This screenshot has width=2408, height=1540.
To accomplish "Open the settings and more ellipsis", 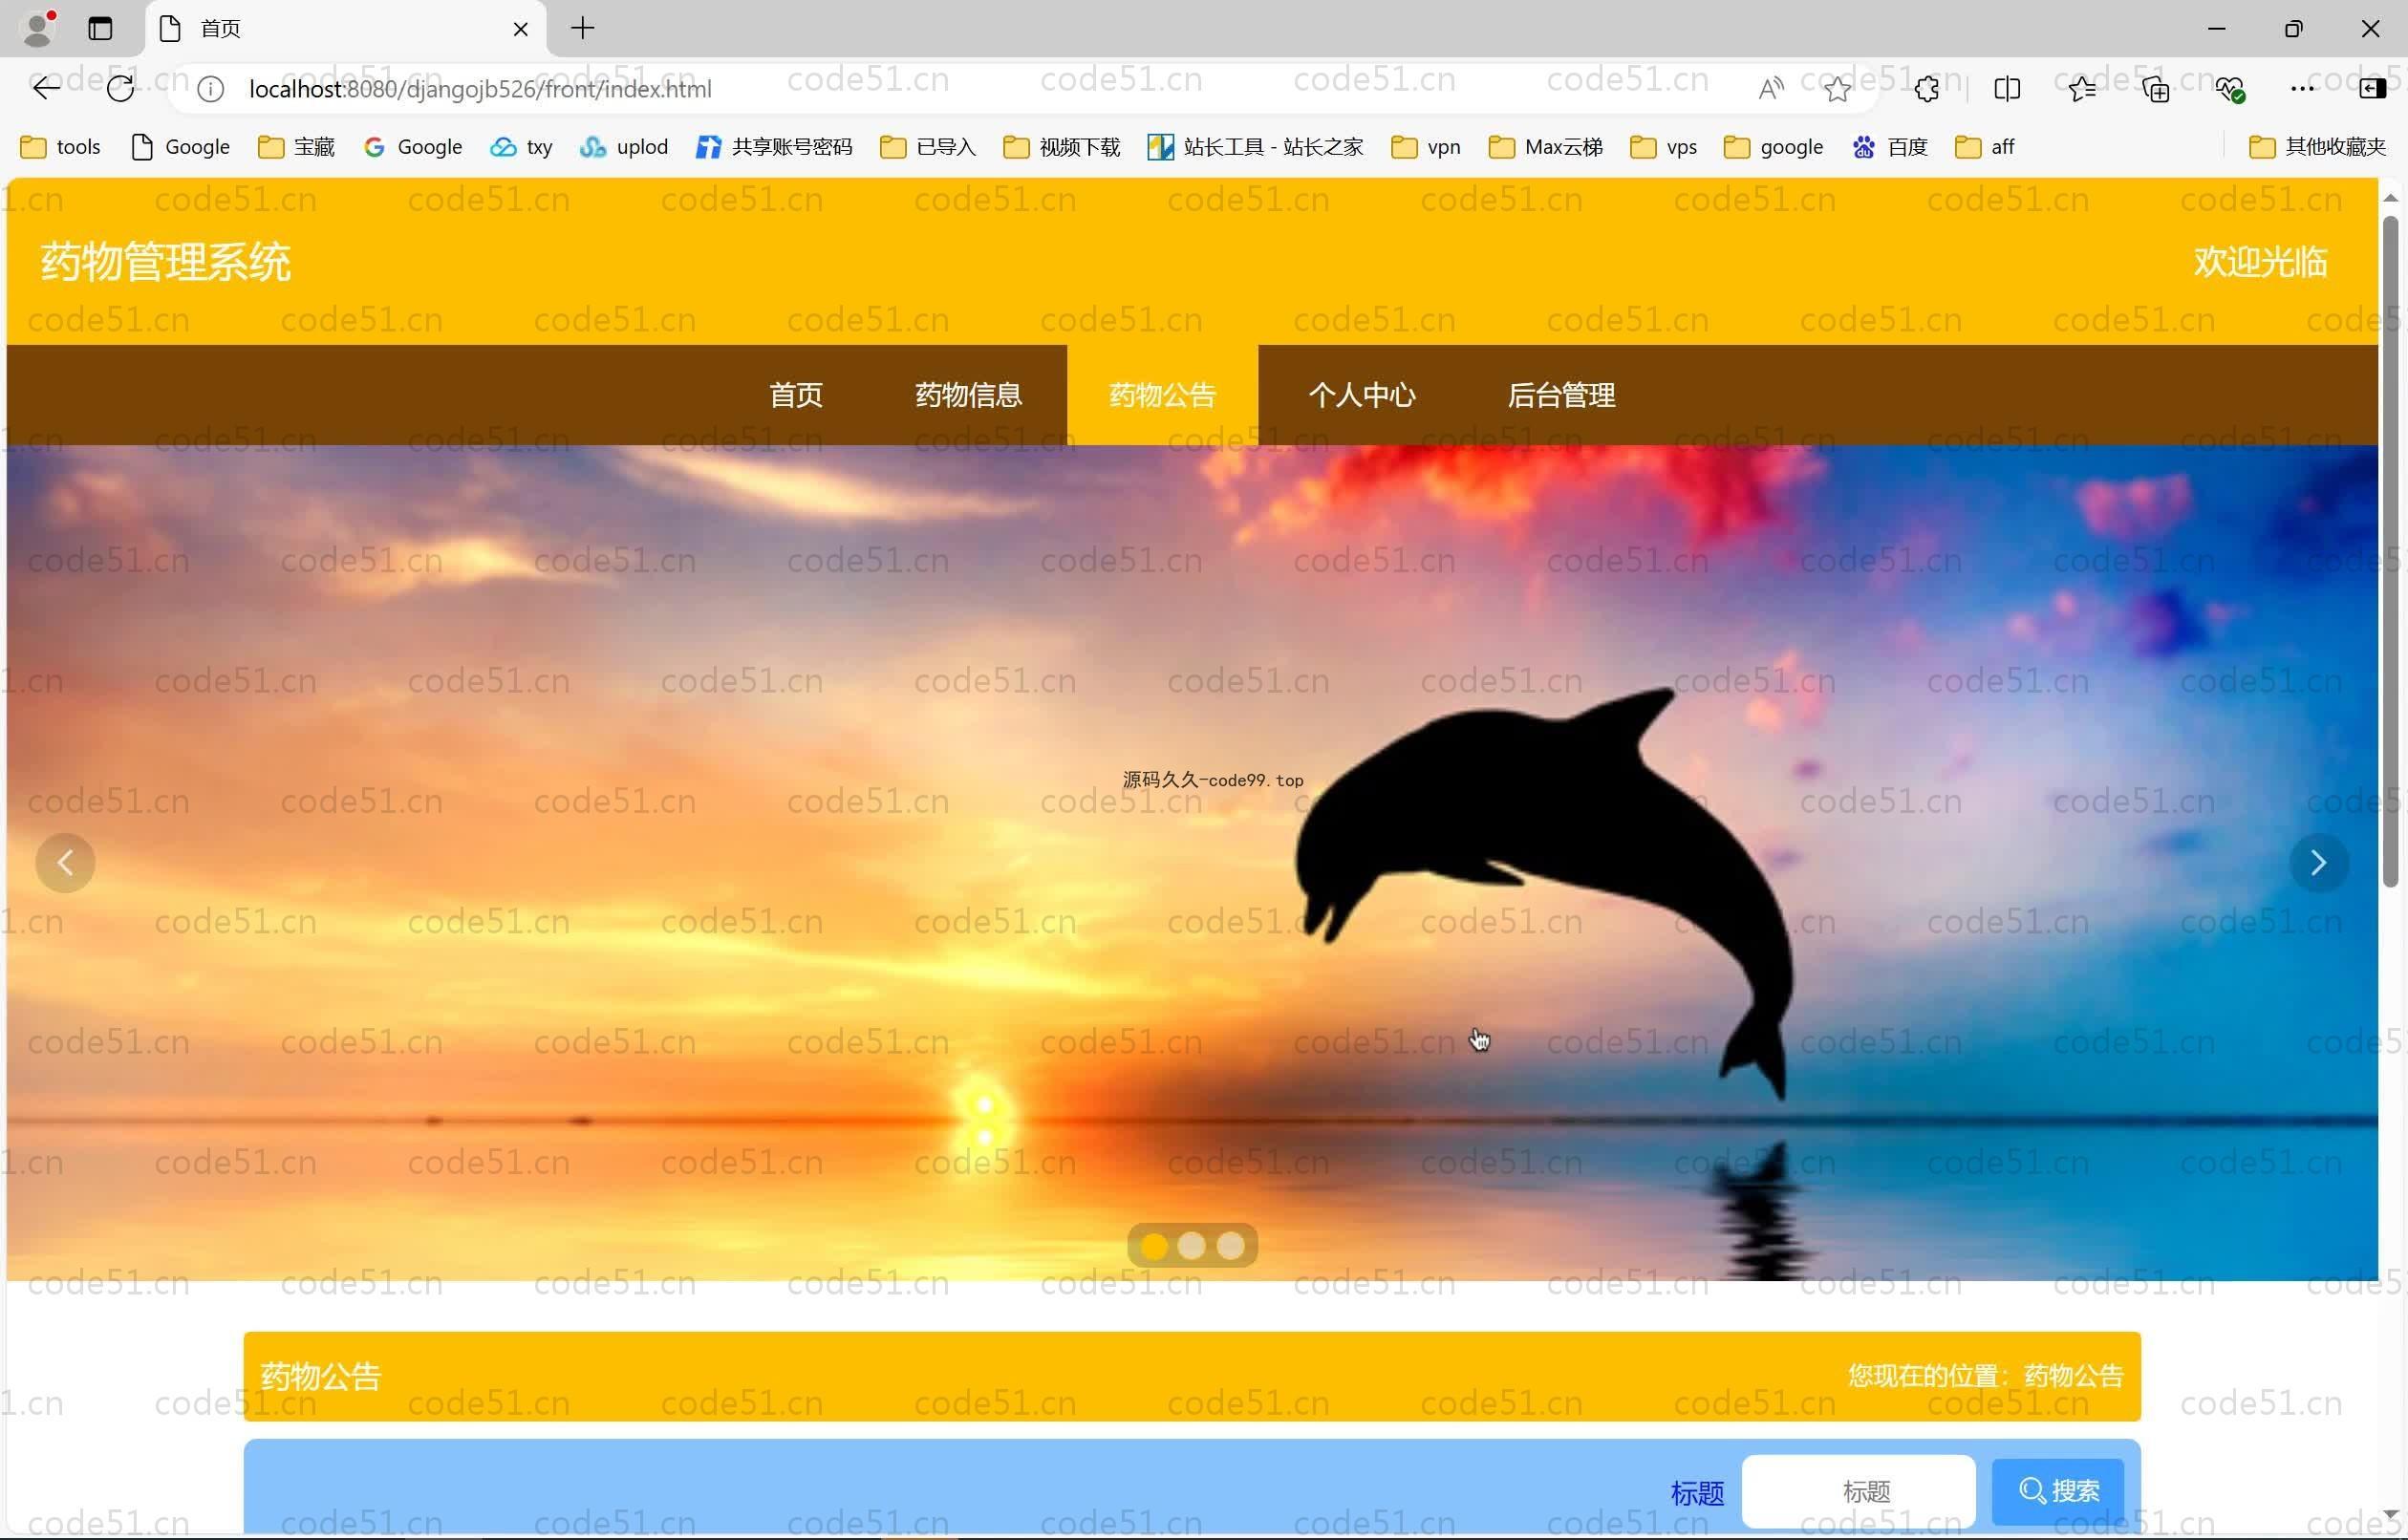I will 2302,89.
